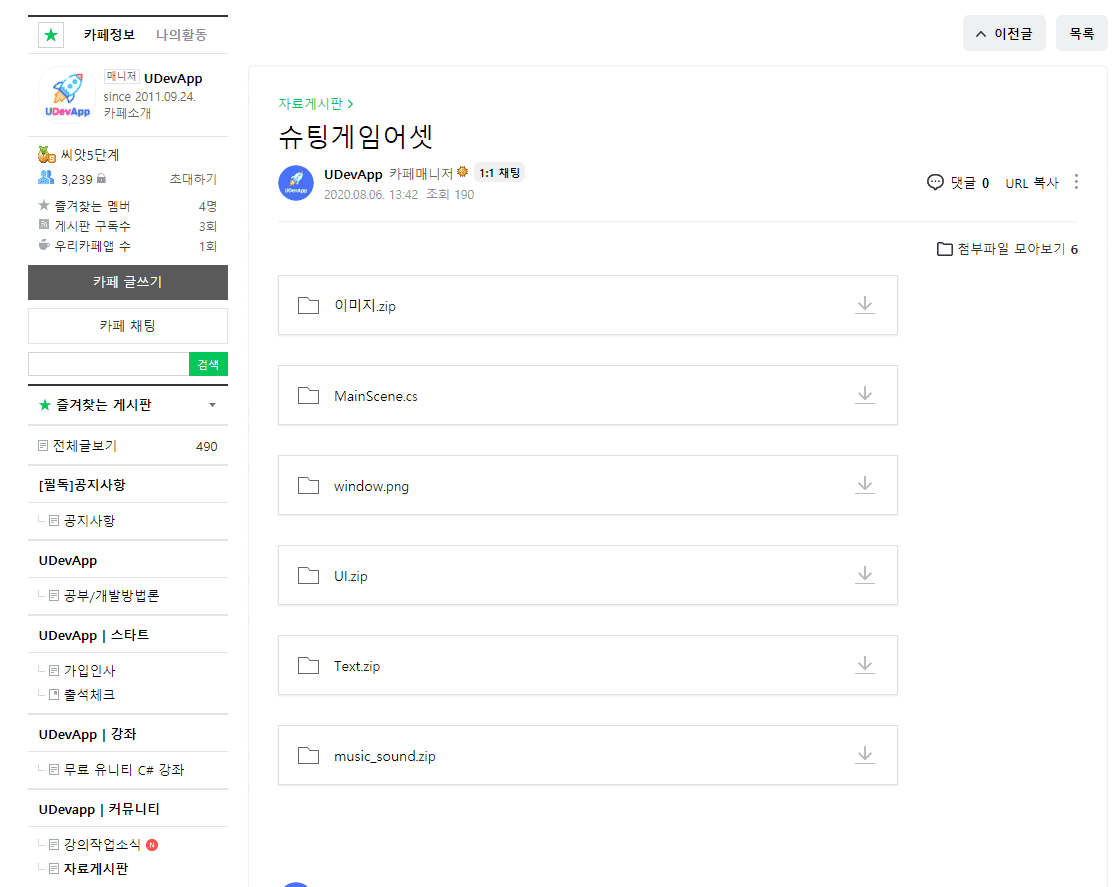
Task: Click the window.png file name
Action: (x=372, y=486)
